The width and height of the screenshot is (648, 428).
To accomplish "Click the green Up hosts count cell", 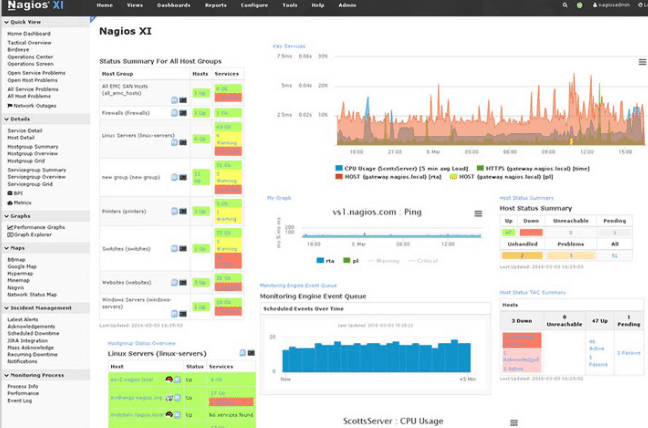I will click(508, 233).
